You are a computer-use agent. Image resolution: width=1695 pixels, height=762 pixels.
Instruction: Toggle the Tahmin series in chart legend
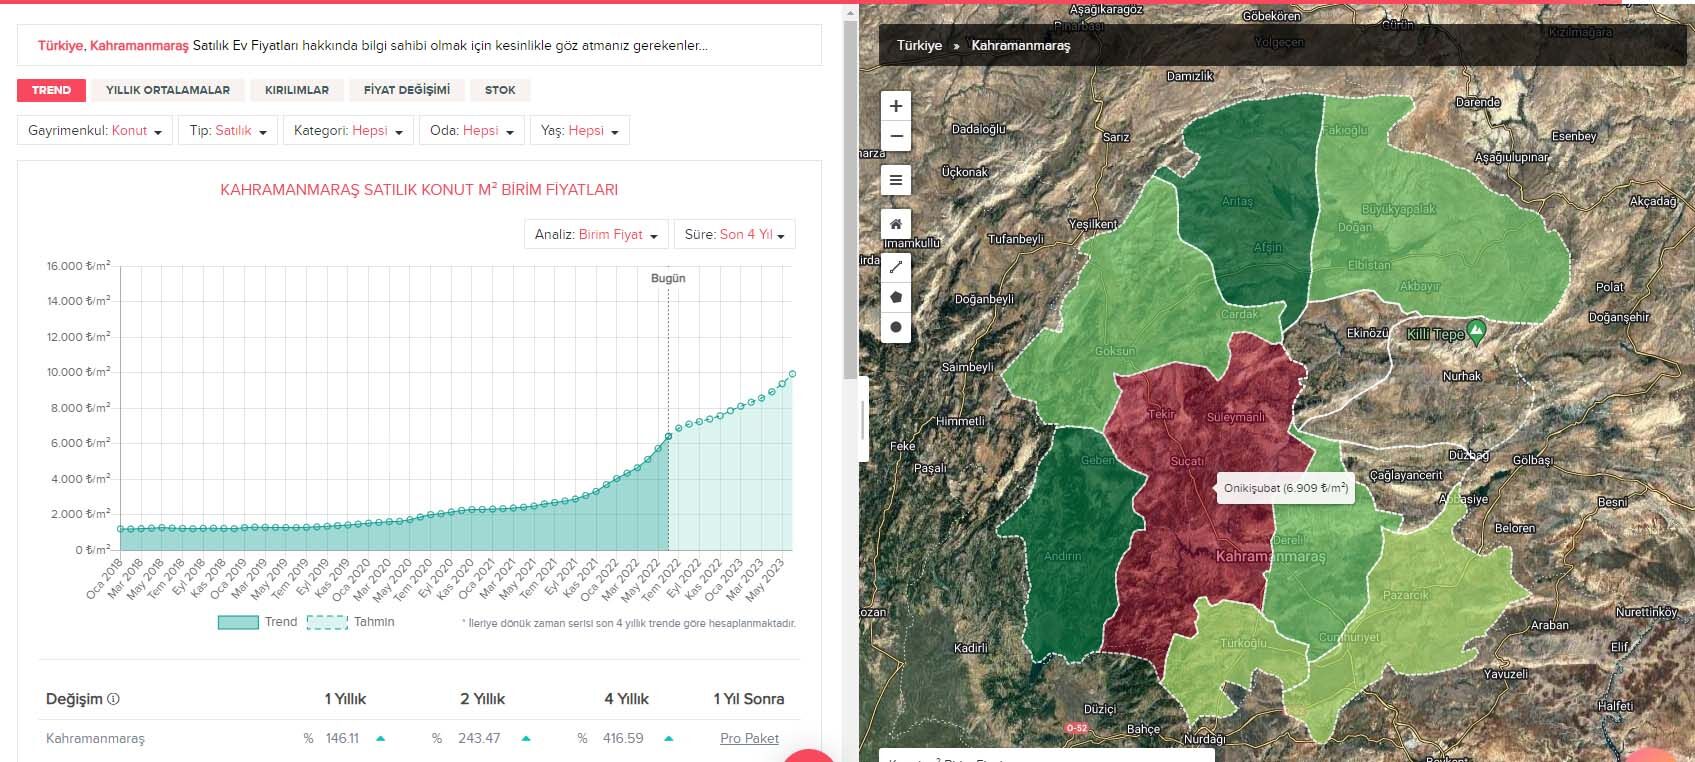[350, 622]
